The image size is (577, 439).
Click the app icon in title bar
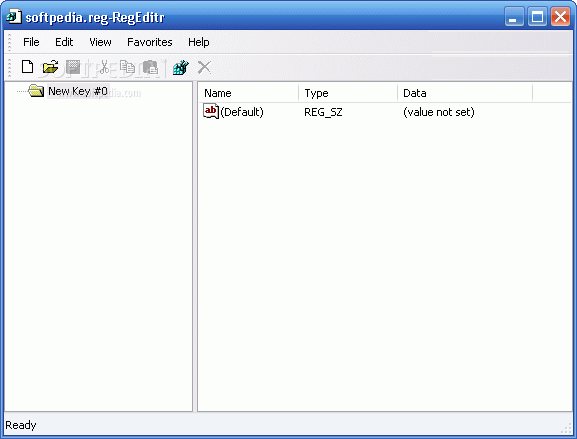14,17
